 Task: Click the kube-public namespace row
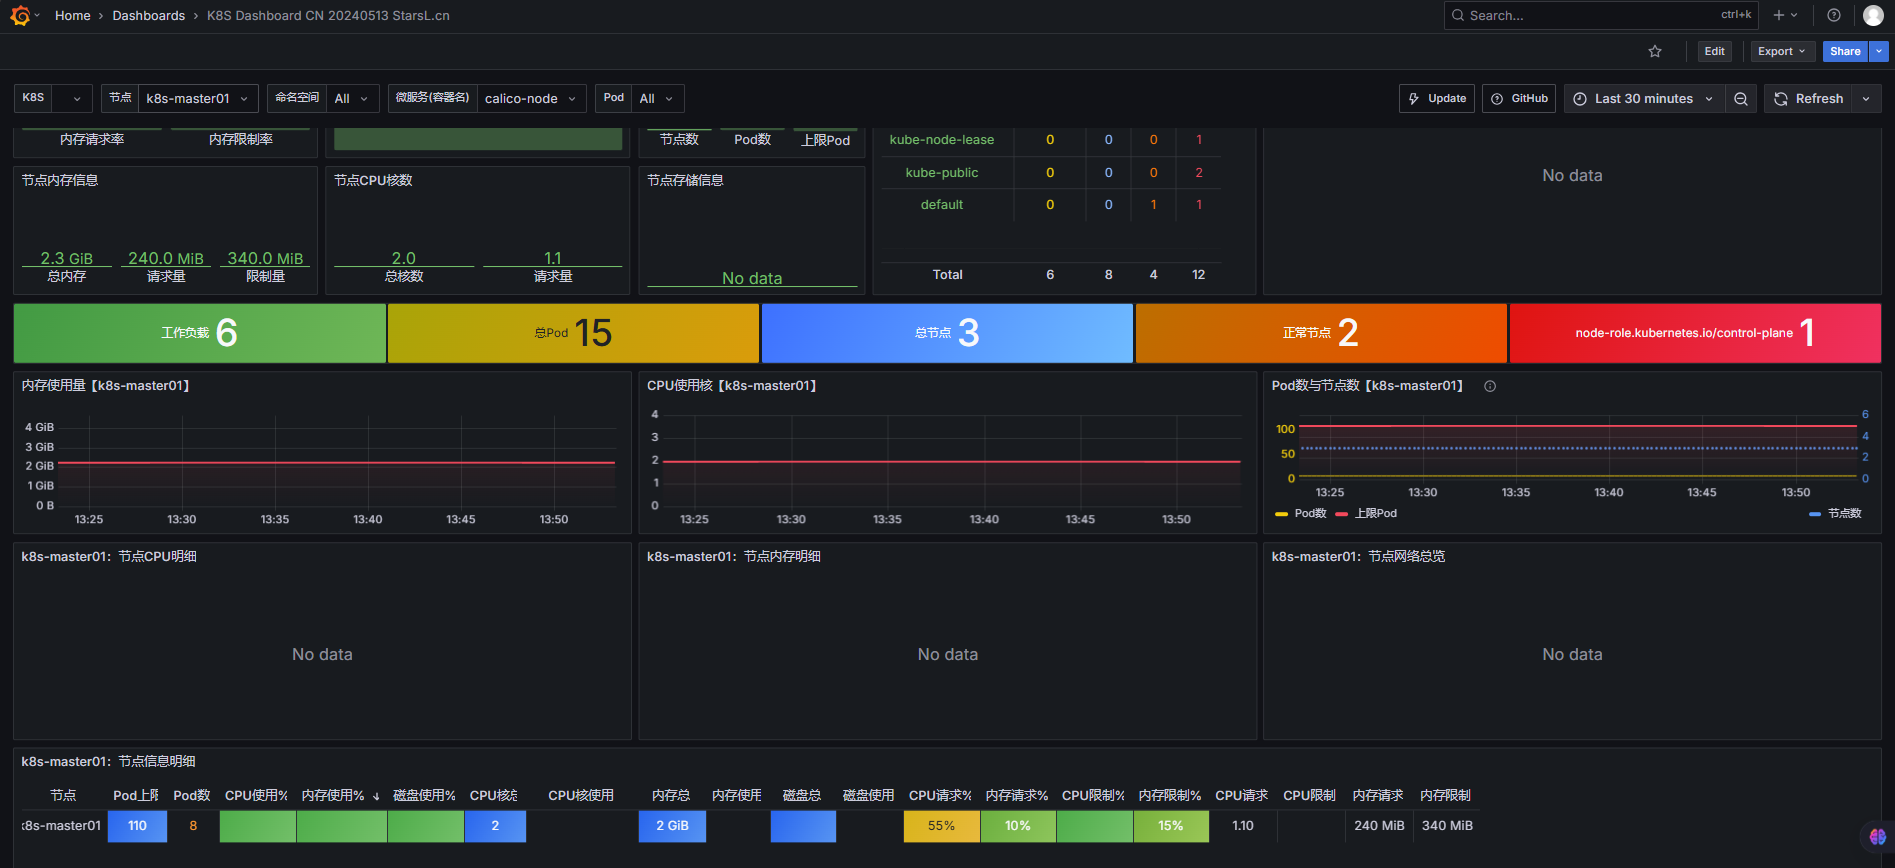tap(1051, 172)
